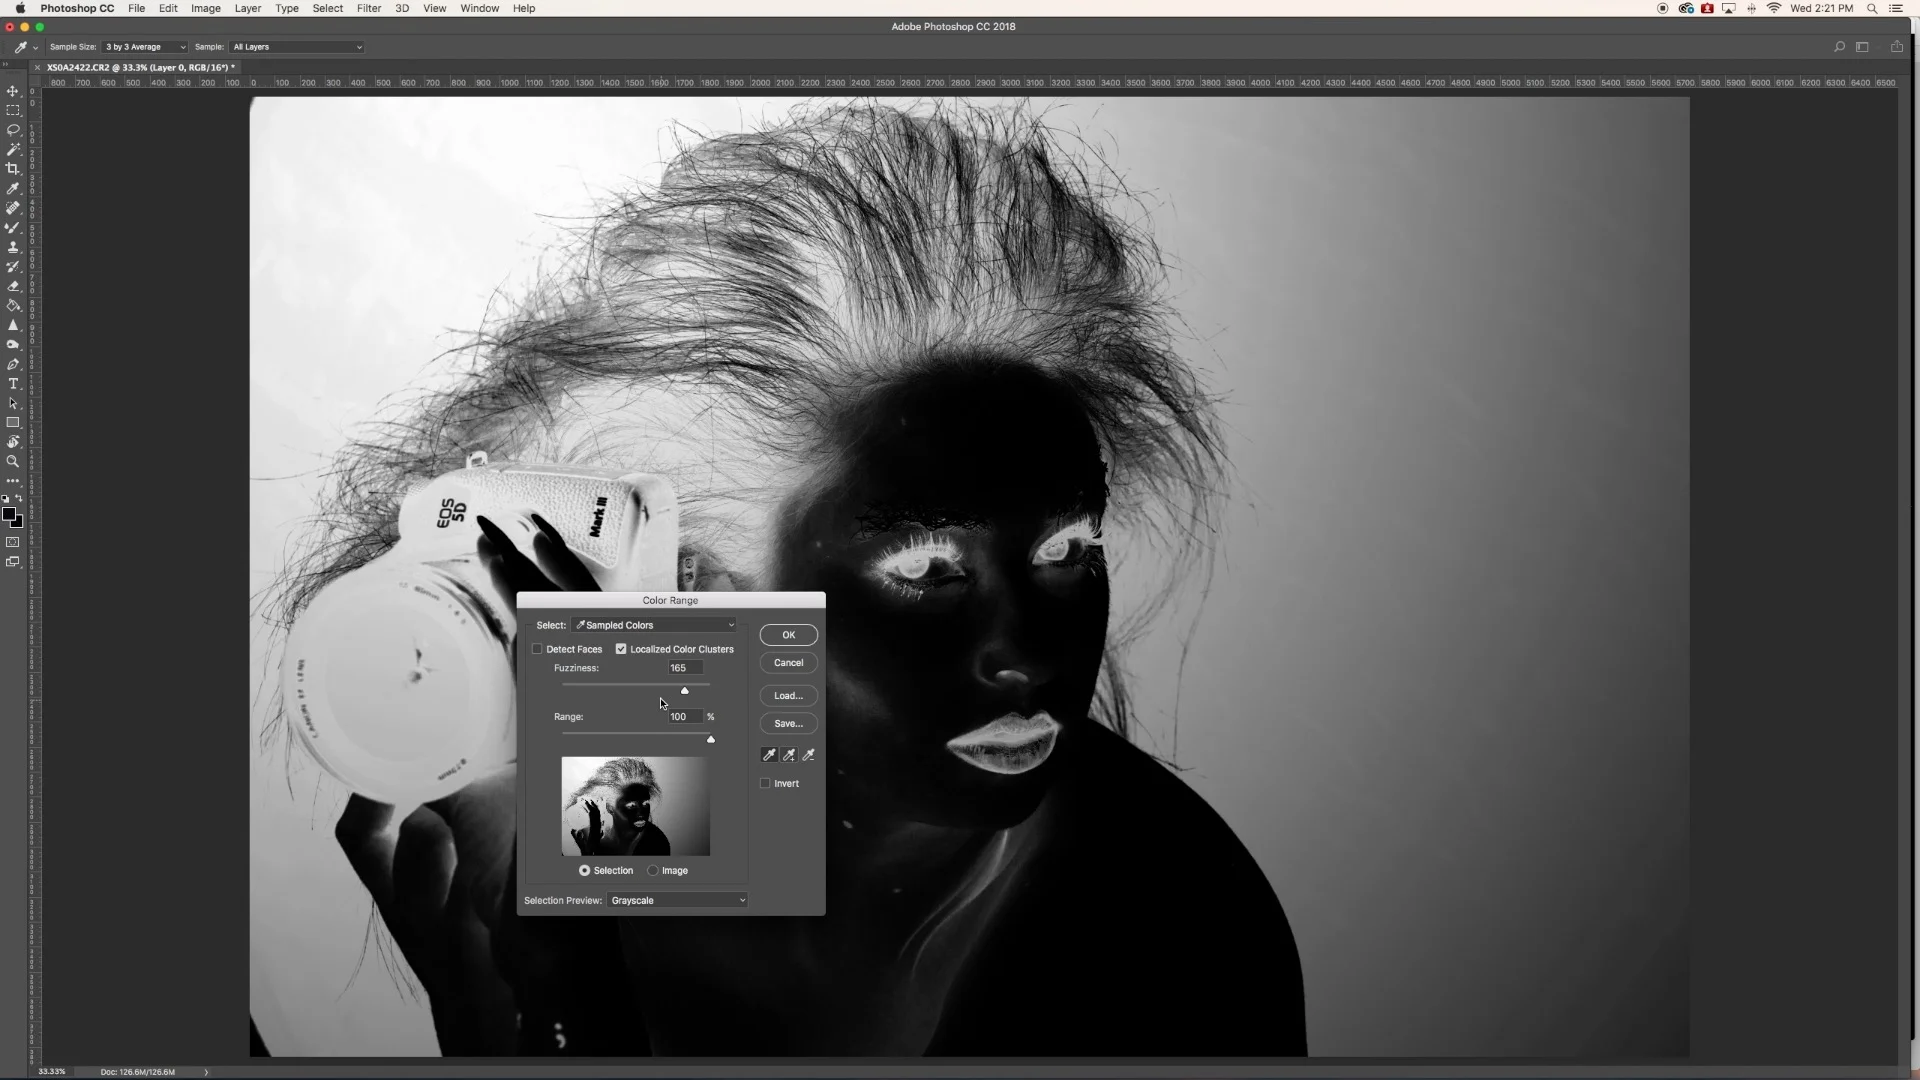This screenshot has height=1080, width=1920.
Task: Click the foreground color swatch
Action: click(9, 514)
